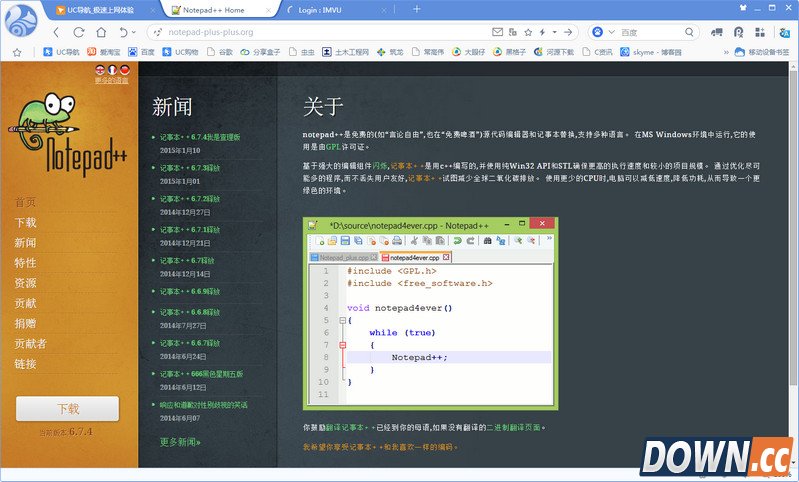This screenshot has height=482, width=799.
Task: Open 资源 in the sidebar menu
Action: [x=25, y=283]
